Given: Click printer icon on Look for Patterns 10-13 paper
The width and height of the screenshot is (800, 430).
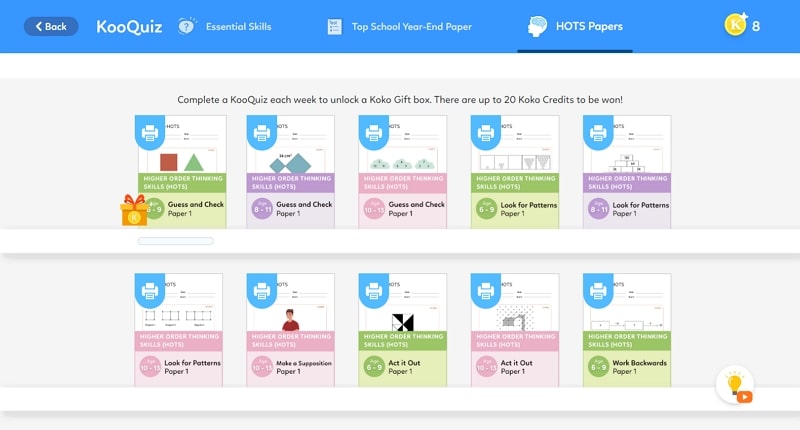Looking at the screenshot, I should tap(149, 292).
